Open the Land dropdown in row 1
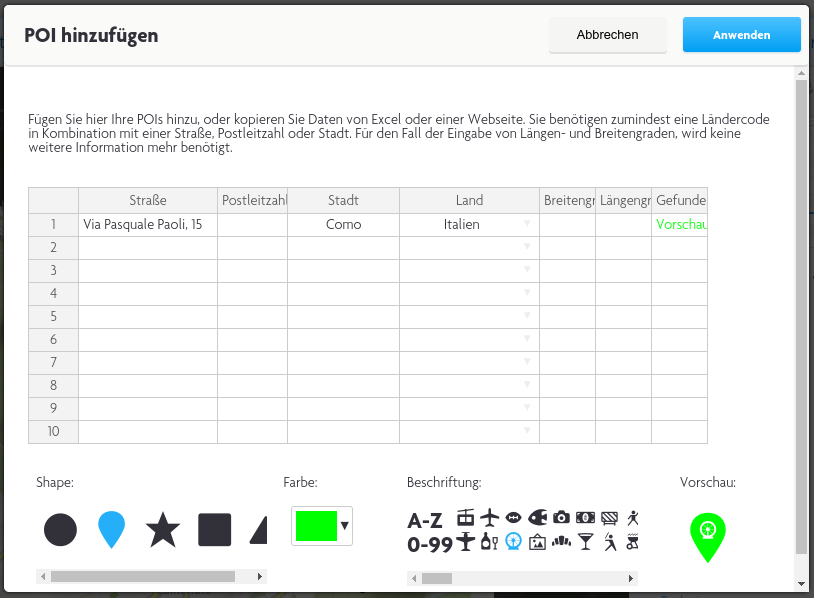The width and height of the screenshot is (814, 598). (x=527, y=225)
